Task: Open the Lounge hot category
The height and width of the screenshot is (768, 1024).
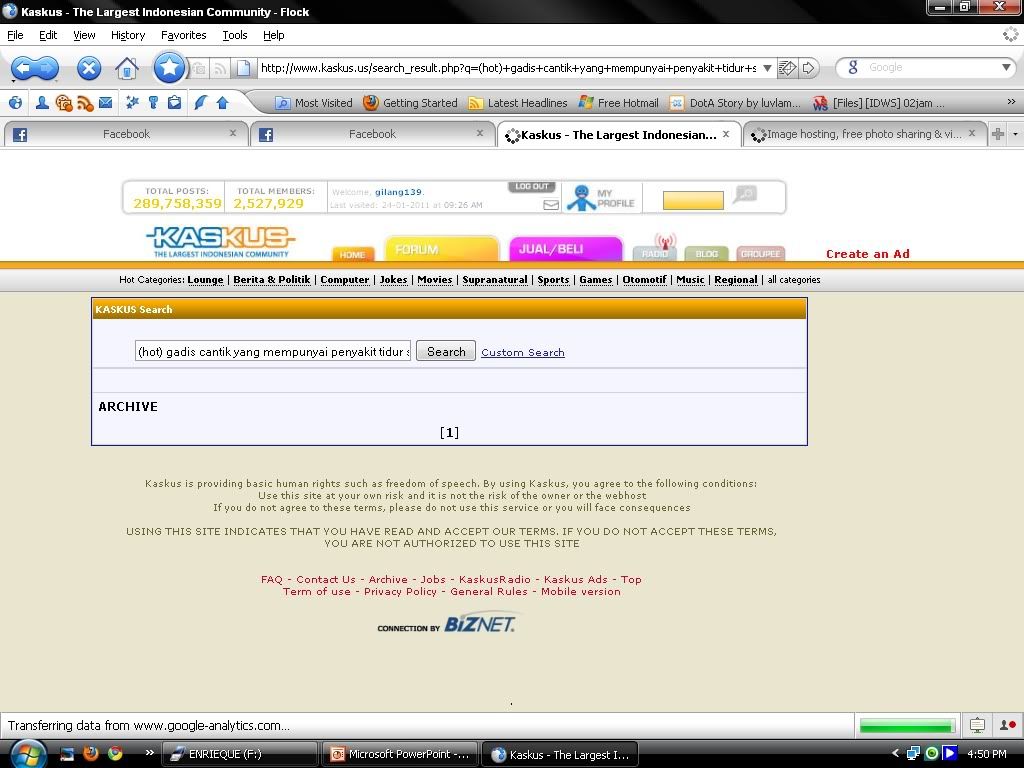Action: (205, 280)
